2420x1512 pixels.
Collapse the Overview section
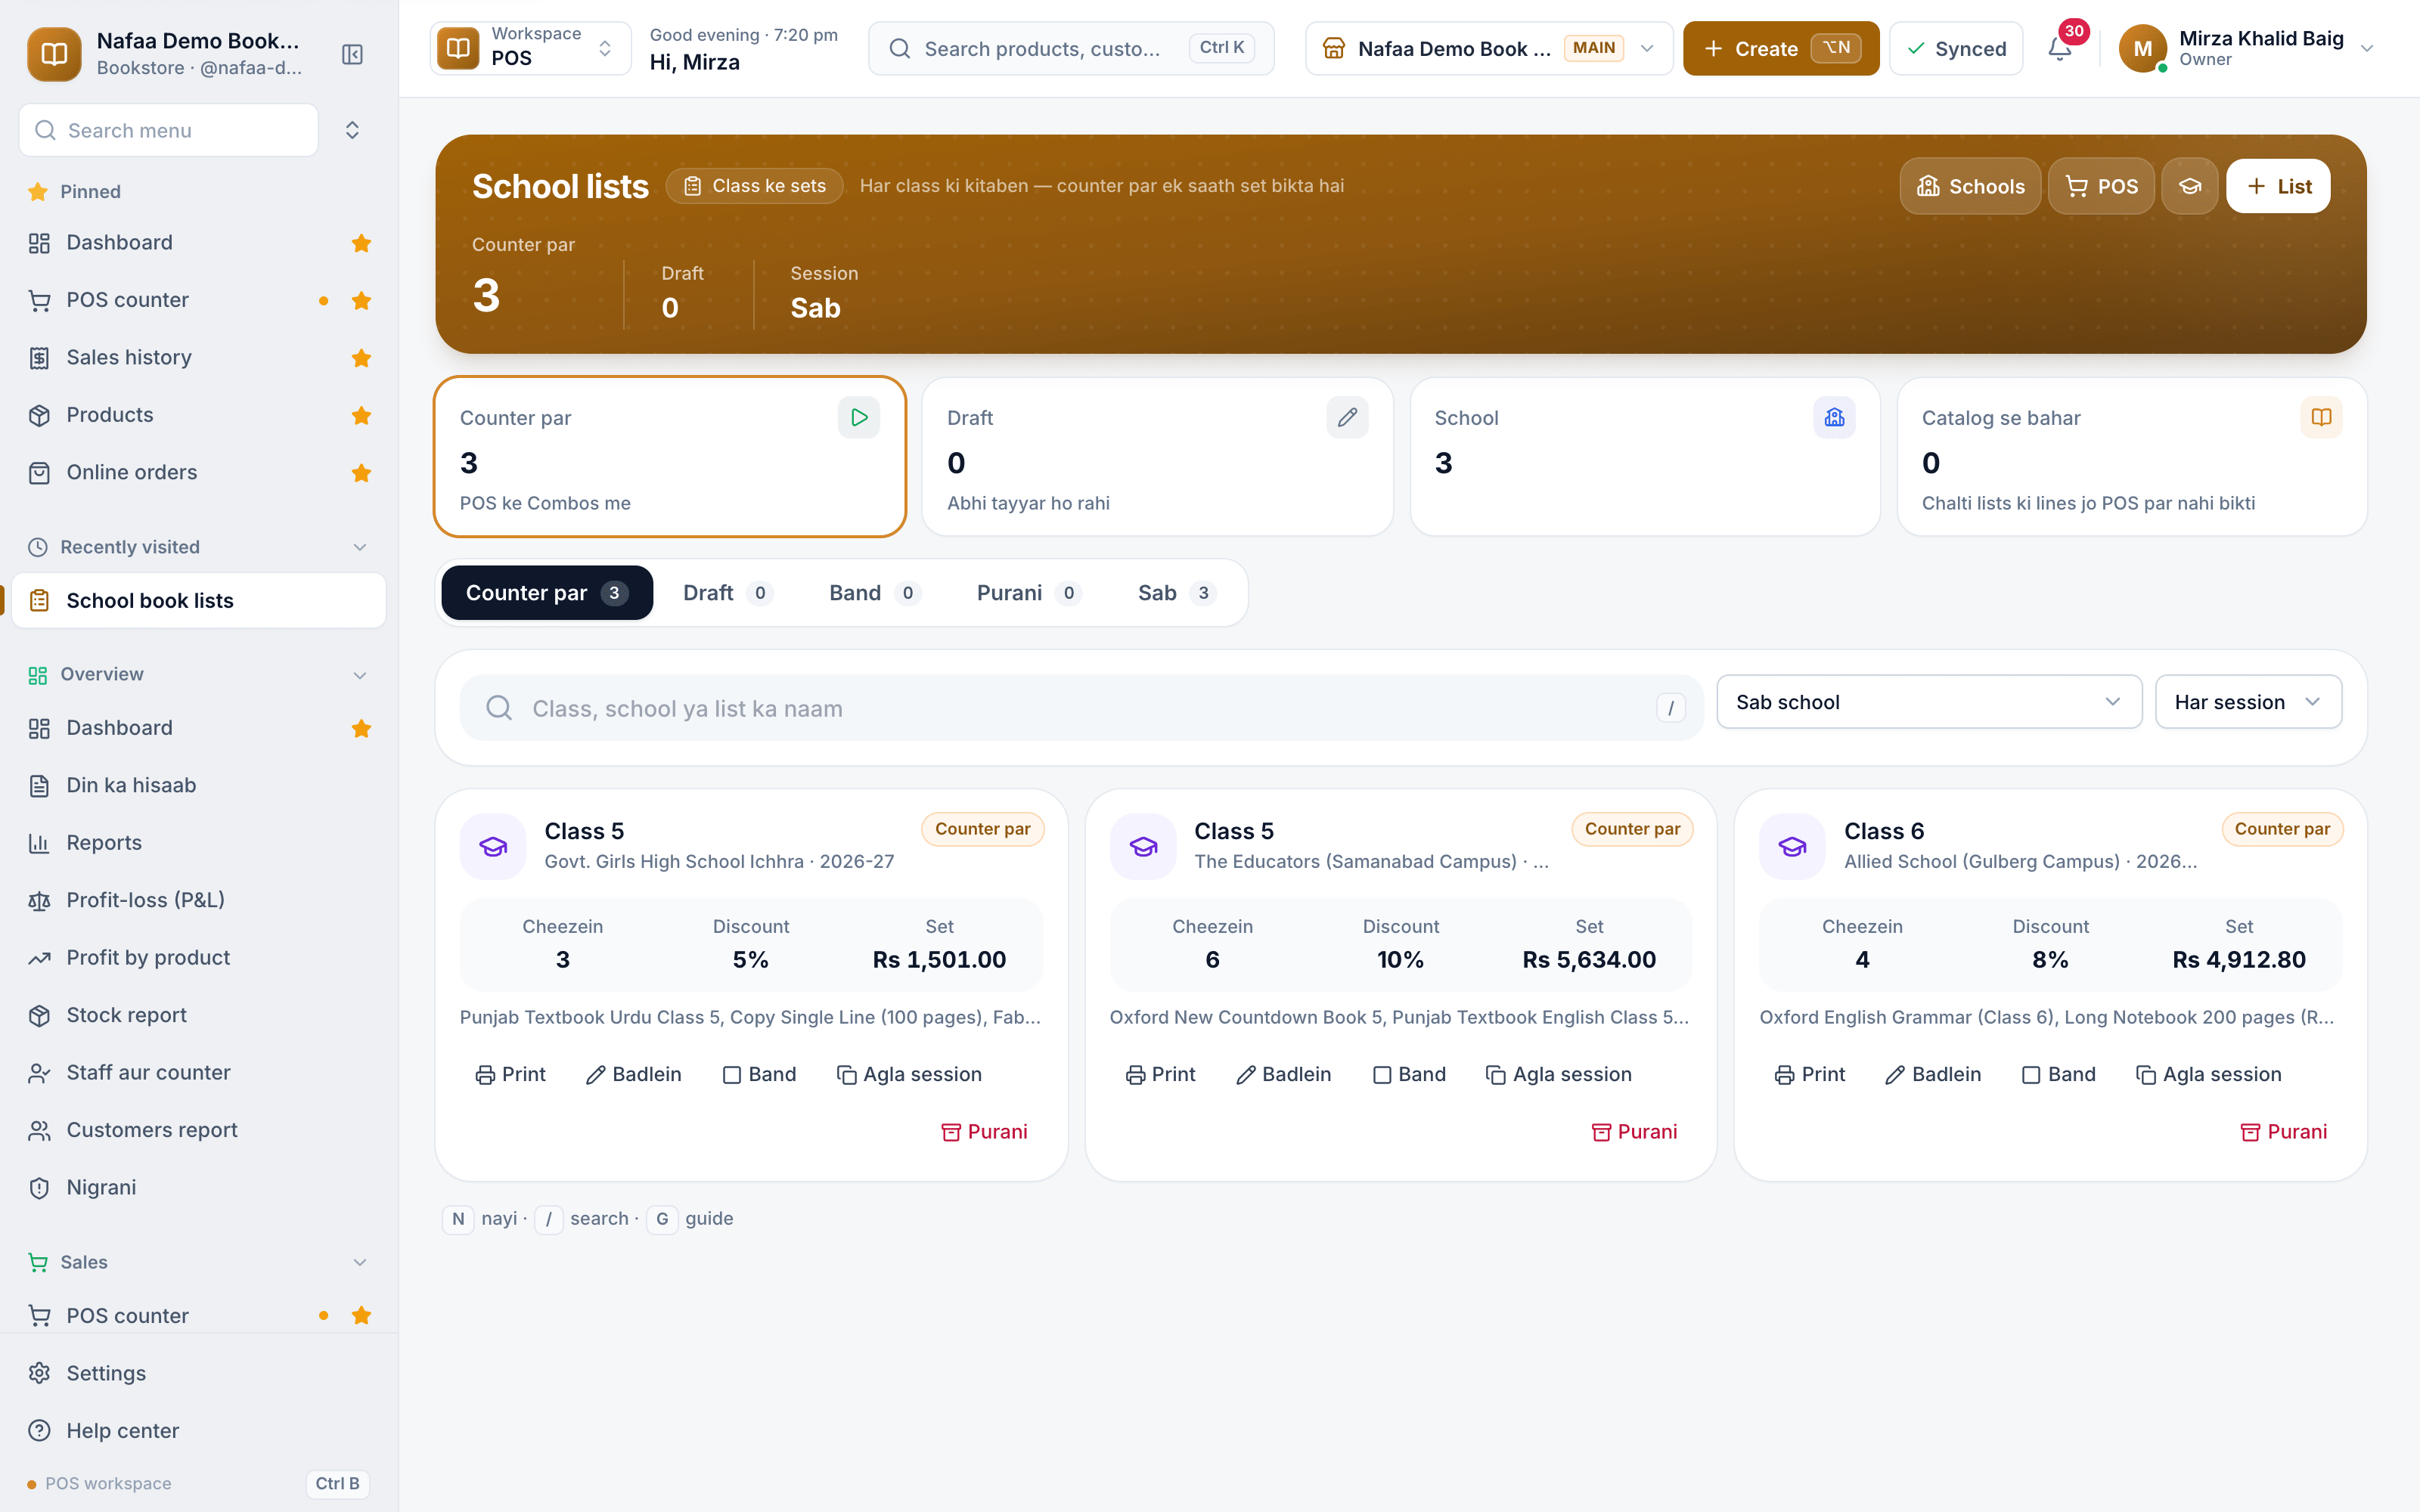[360, 675]
